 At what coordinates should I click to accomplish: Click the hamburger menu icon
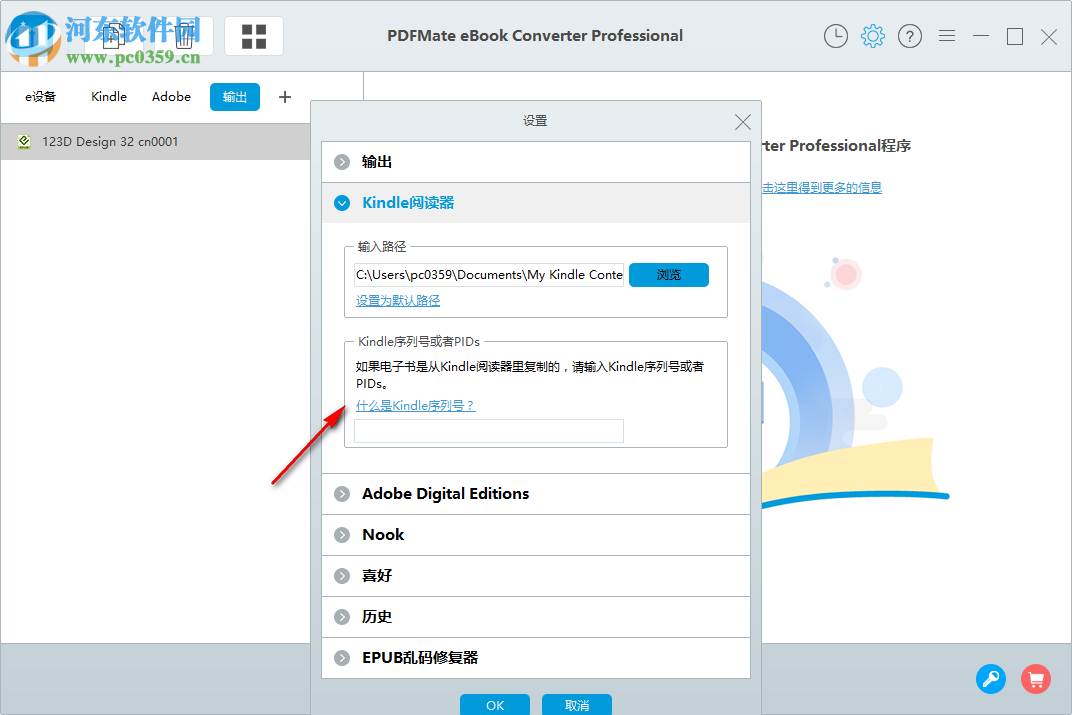click(946, 36)
